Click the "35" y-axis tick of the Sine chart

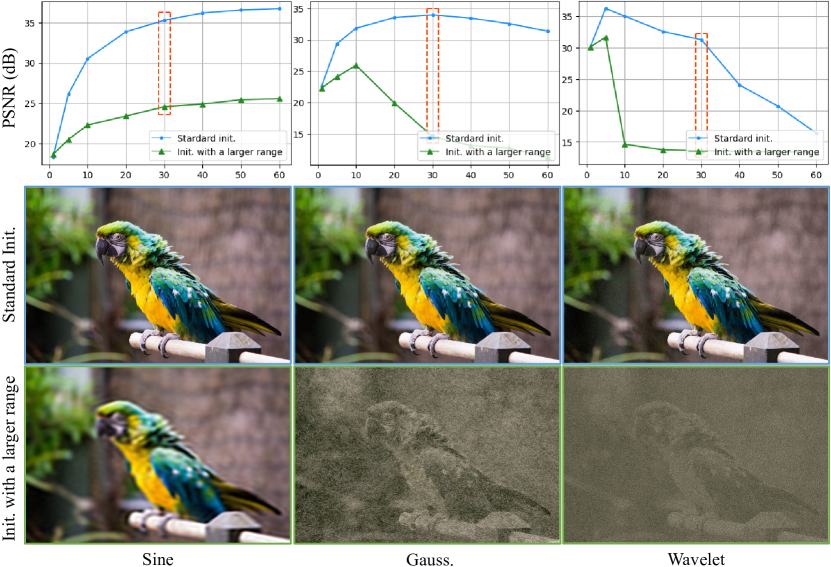coord(29,23)
